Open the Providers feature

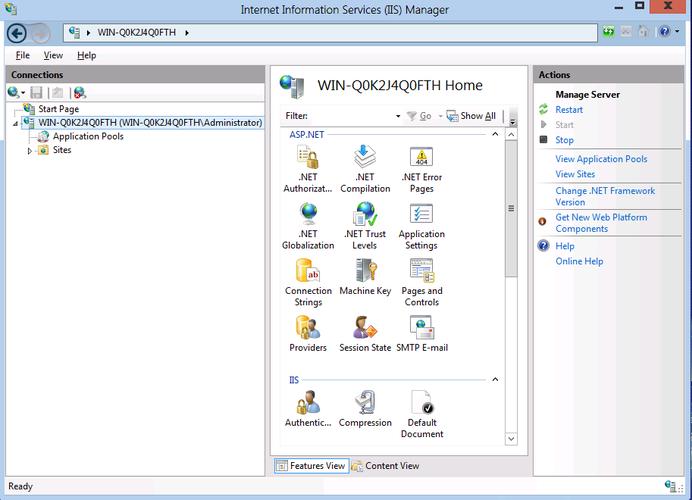point(308,334)
